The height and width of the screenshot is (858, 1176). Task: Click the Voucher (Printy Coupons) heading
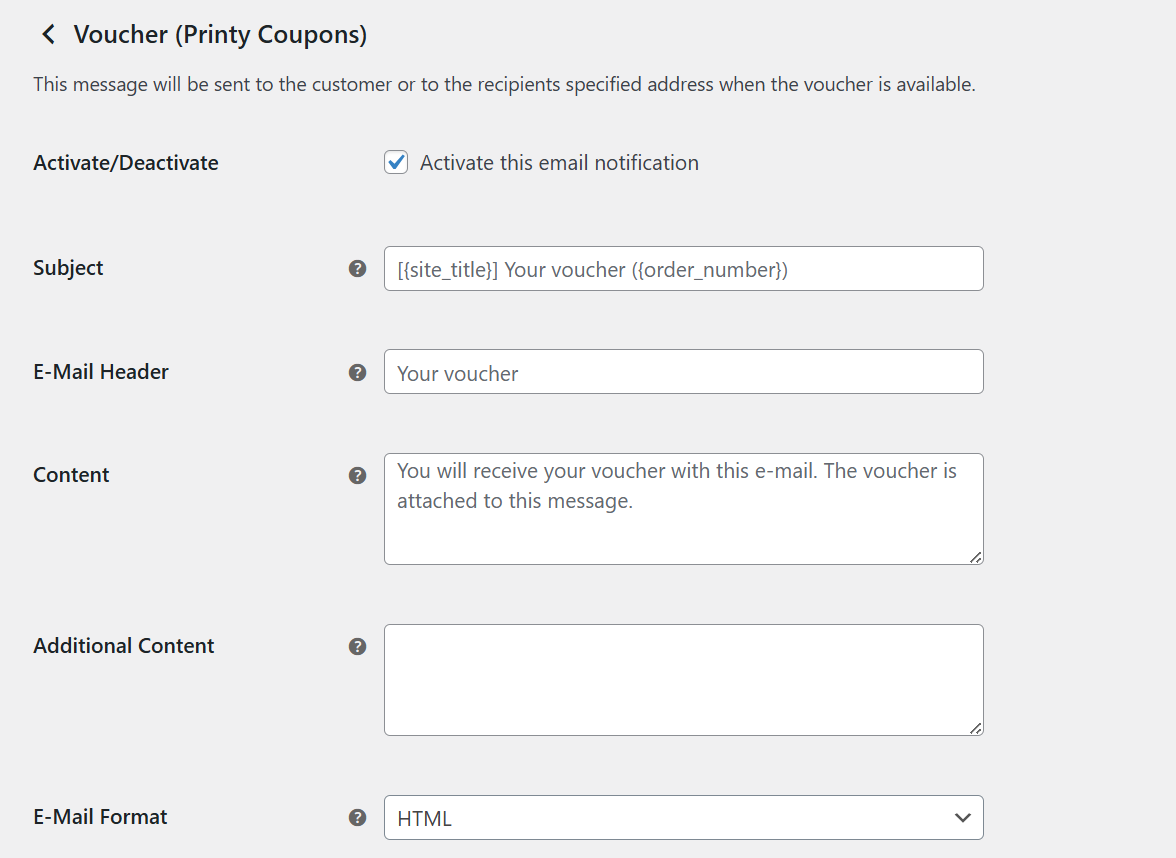coord(220,35)
